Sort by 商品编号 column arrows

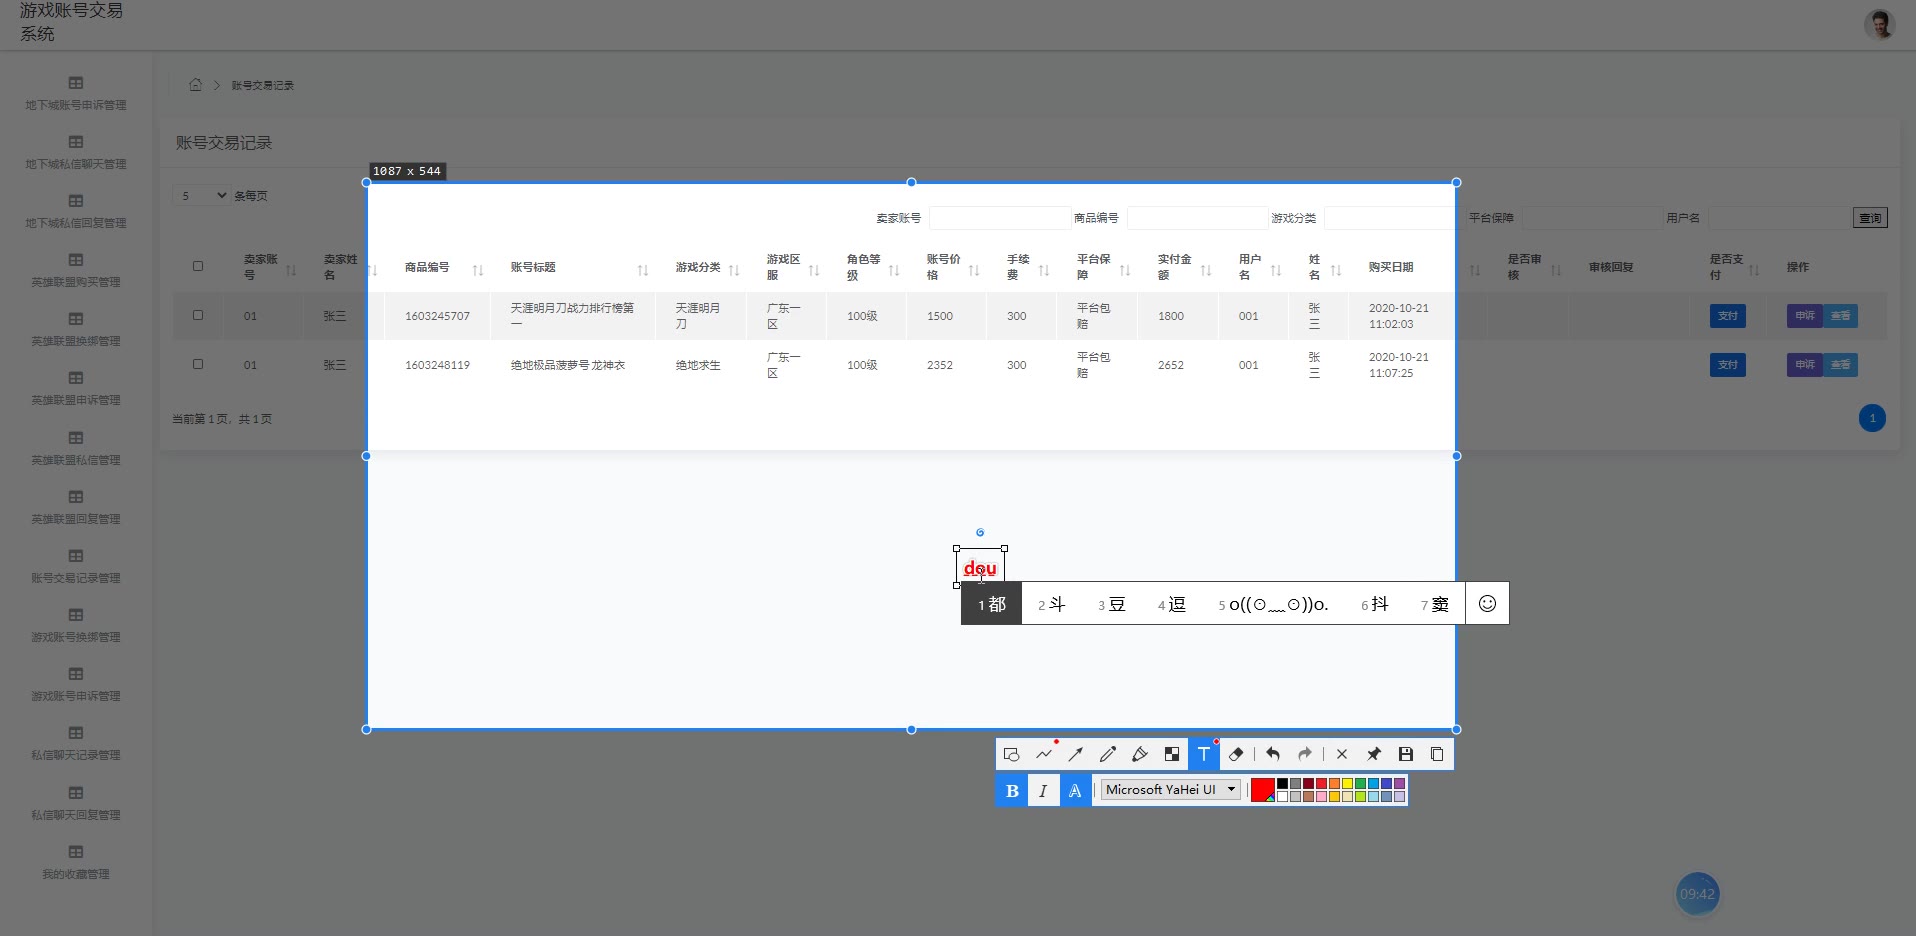[x=478, y=270]
